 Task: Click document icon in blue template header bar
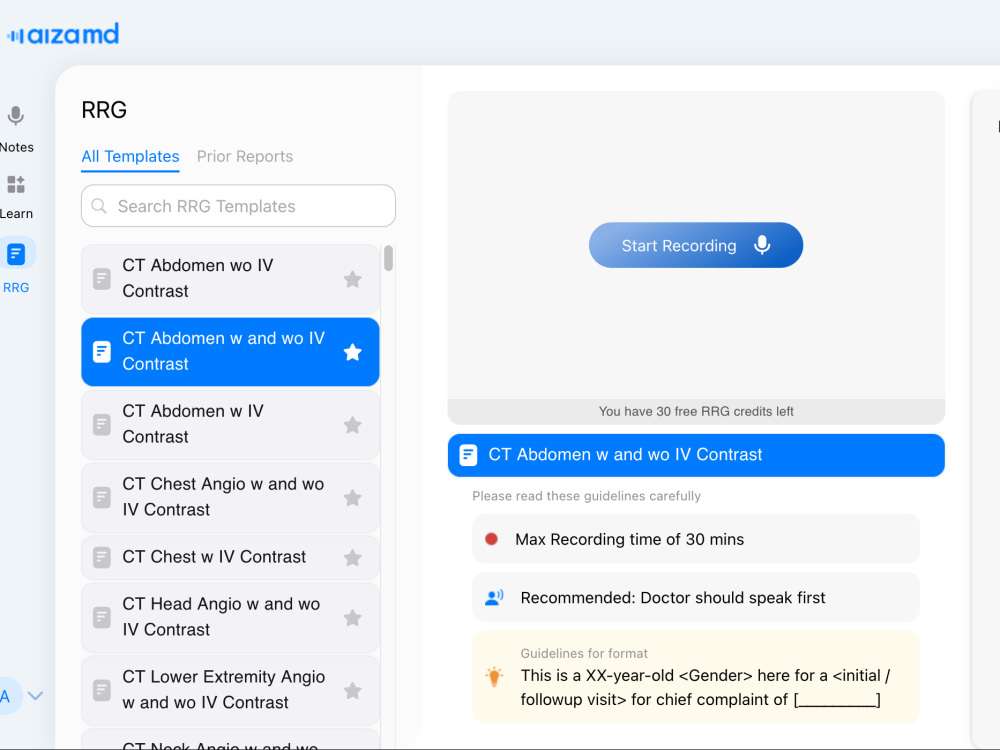point(468,455)
